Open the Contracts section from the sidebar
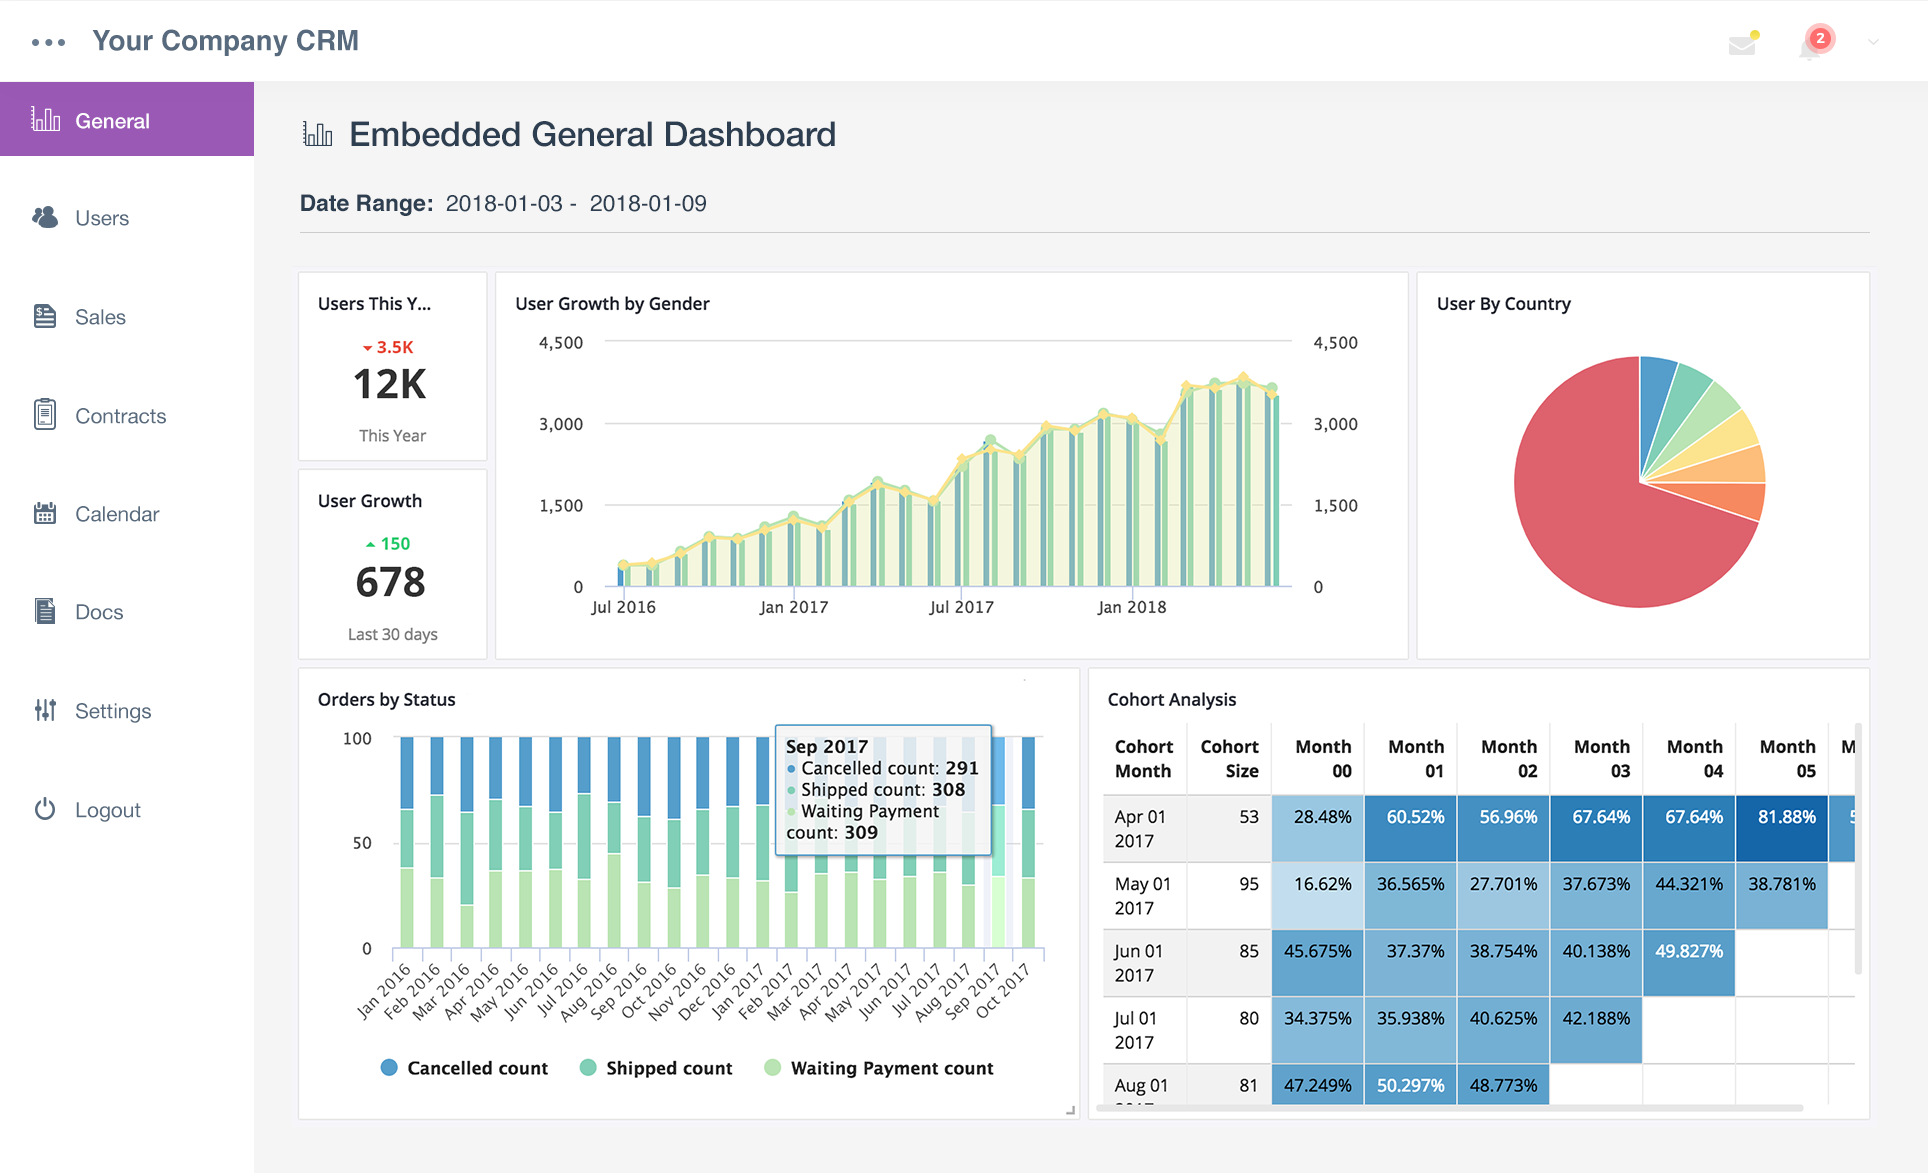Image resolution: width=1928 pixels, height=1173 pixels. pyautogui.click(x=44, y=414)
